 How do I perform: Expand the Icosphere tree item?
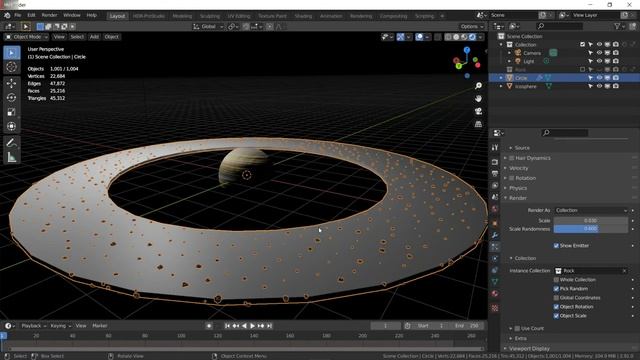click(501, 86)
